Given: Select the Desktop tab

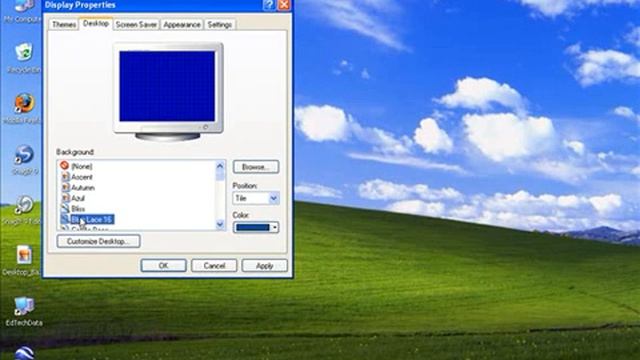Looking at the screenshot, I should click(96, 24).
